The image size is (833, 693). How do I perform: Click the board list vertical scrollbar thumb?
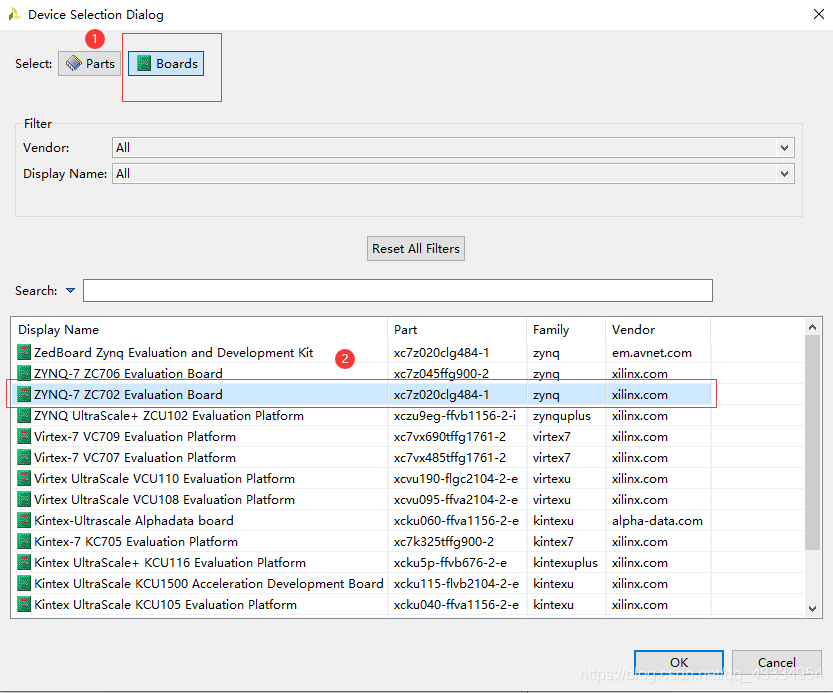click(x=812, y=443)
